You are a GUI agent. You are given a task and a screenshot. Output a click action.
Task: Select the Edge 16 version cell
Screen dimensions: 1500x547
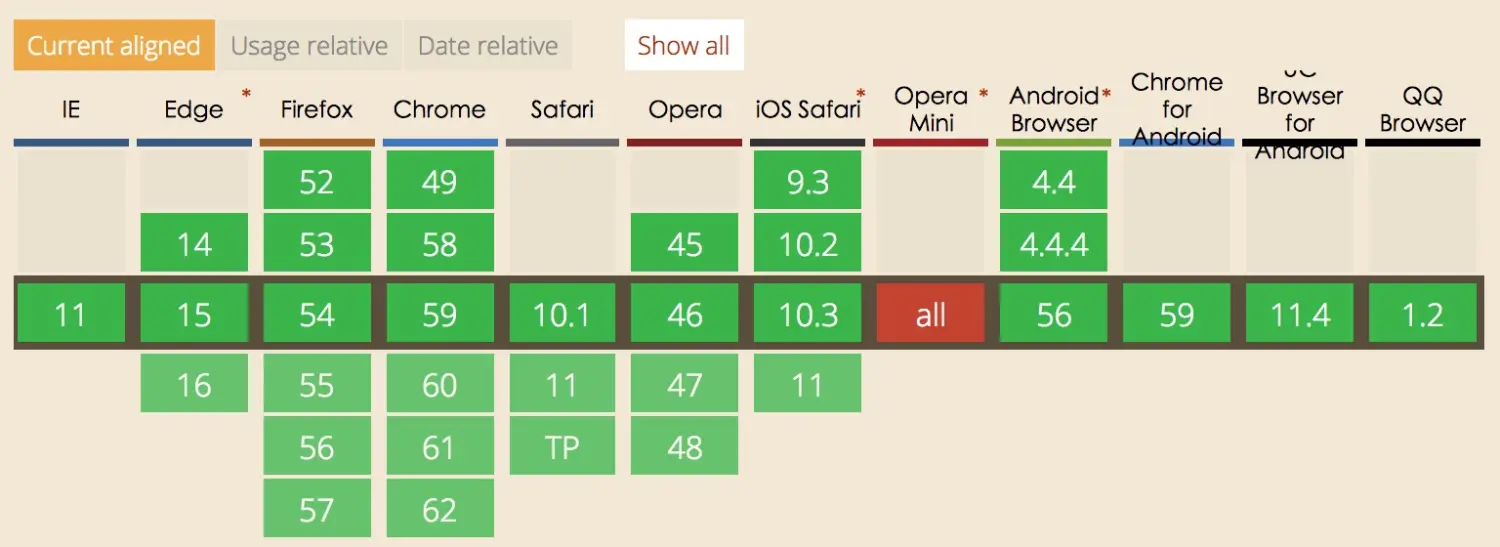click(194, 384)
